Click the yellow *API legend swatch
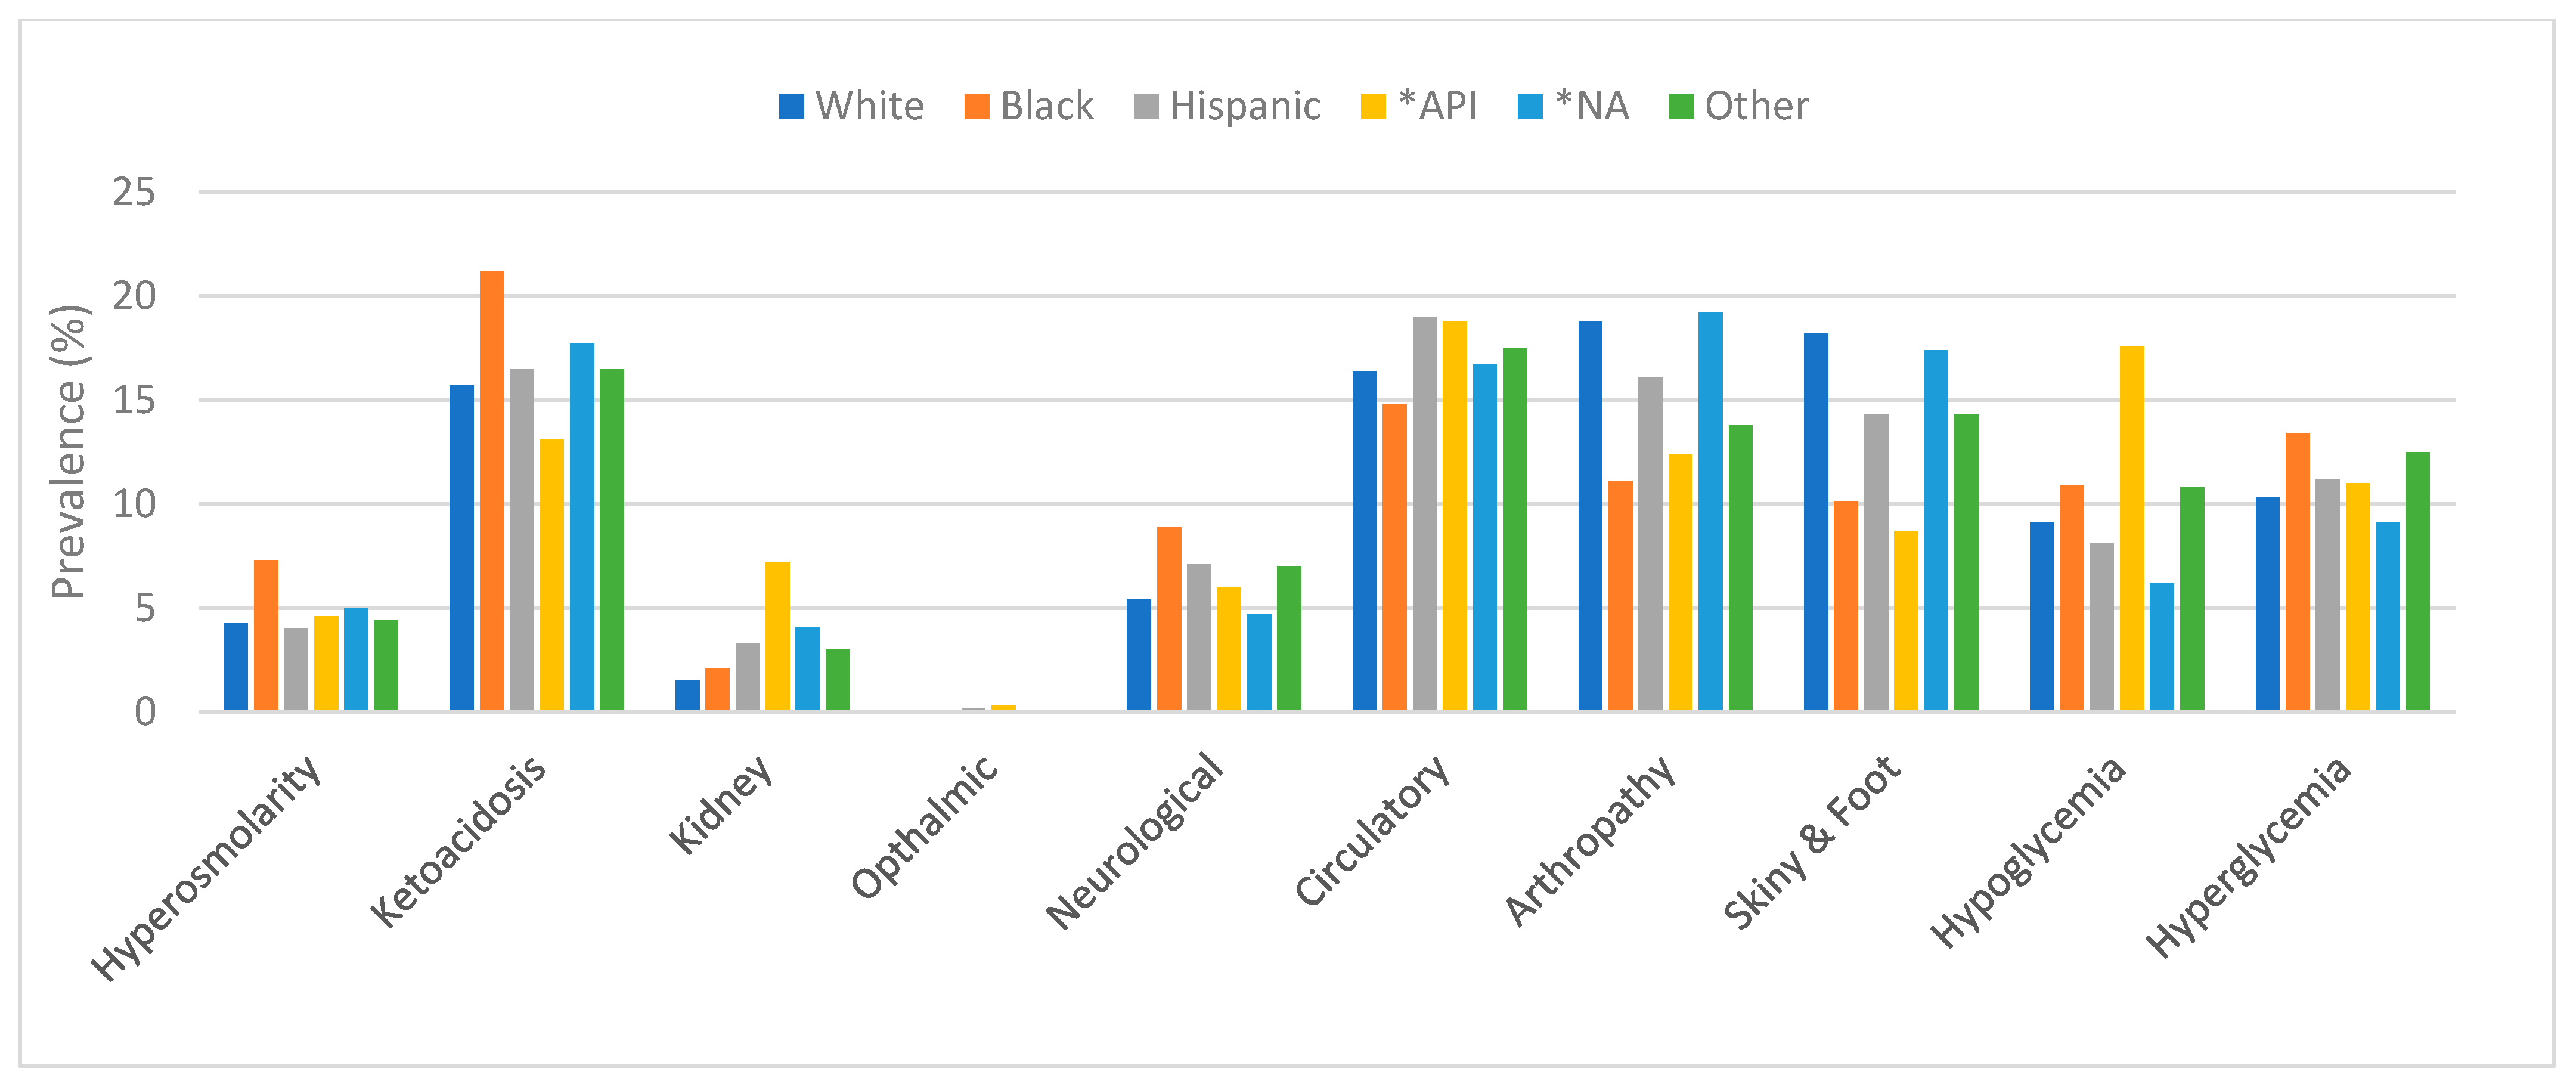The image size is (2576, 1090). click(1373, 107)
